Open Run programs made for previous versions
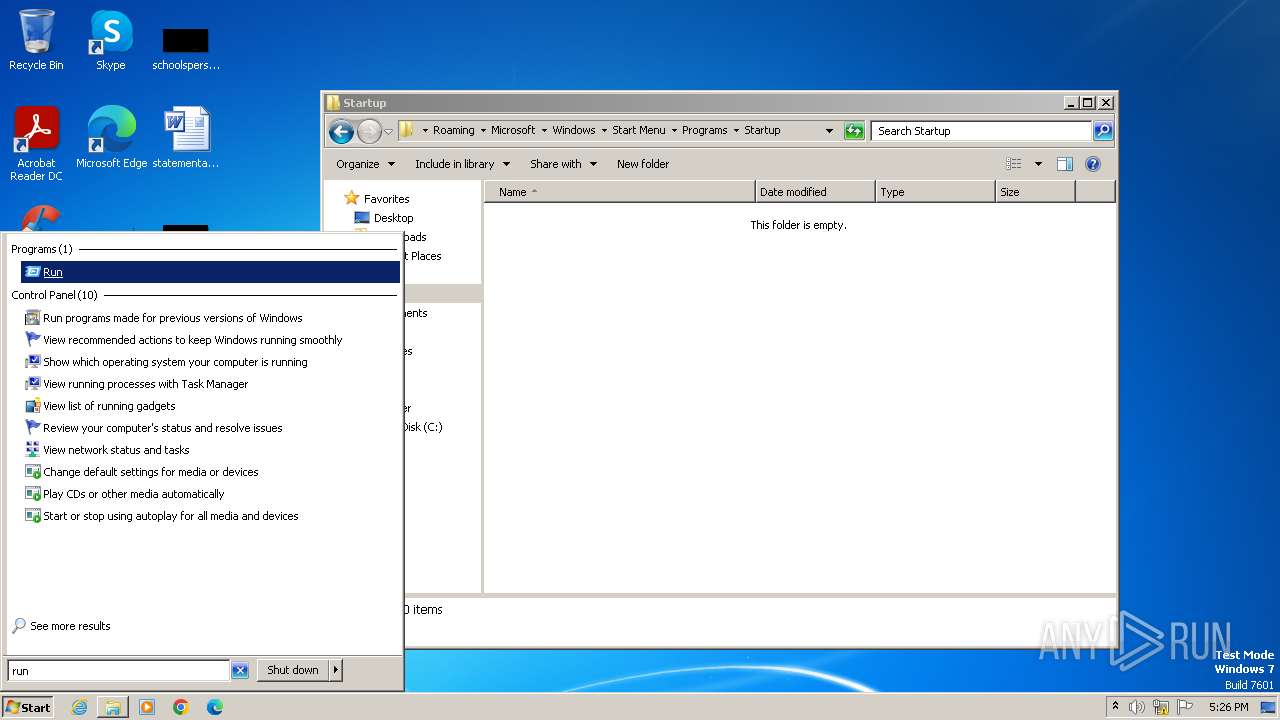Viewport: 1280px width, 720px height. pos(172,318)
